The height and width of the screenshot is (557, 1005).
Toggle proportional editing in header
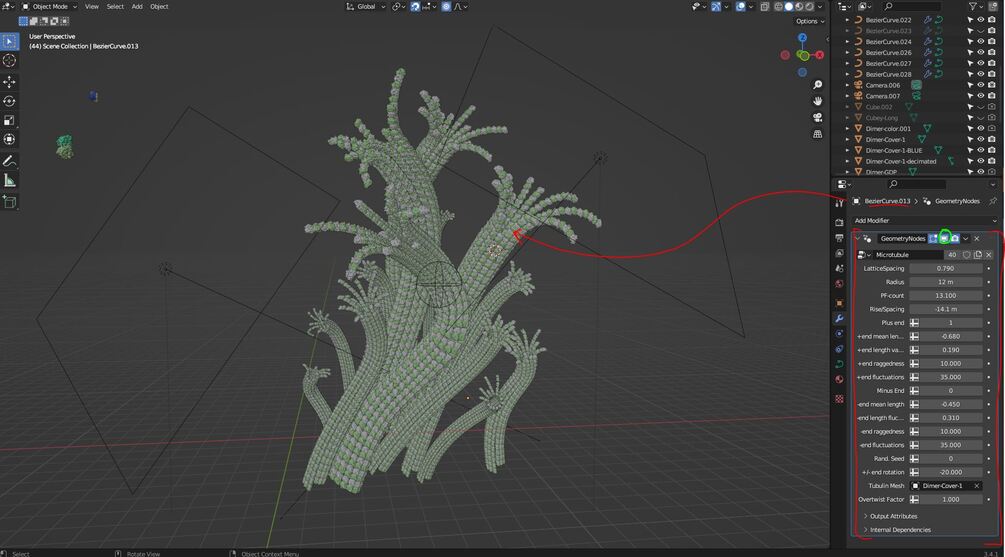[x=446, y=6]
